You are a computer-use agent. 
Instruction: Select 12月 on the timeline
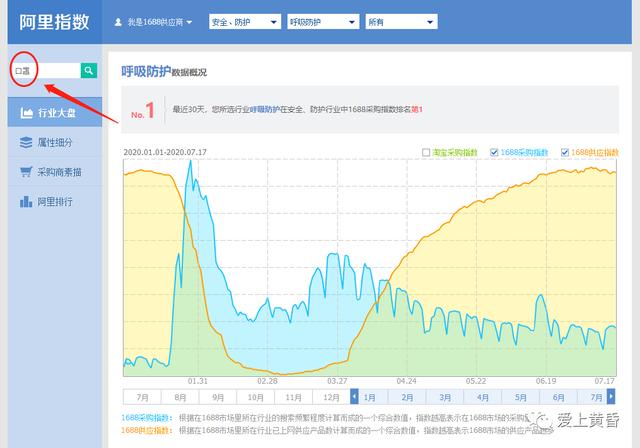pos(331,397)
